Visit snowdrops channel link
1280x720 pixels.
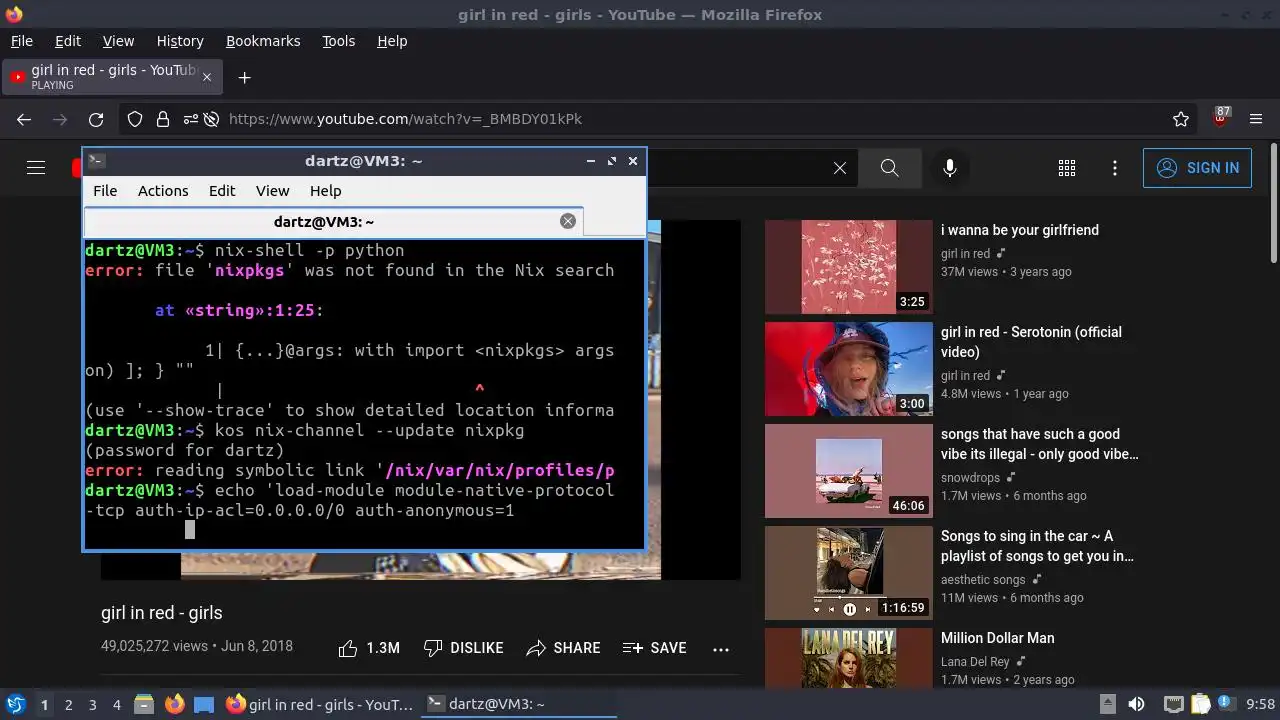click(971, 478)
